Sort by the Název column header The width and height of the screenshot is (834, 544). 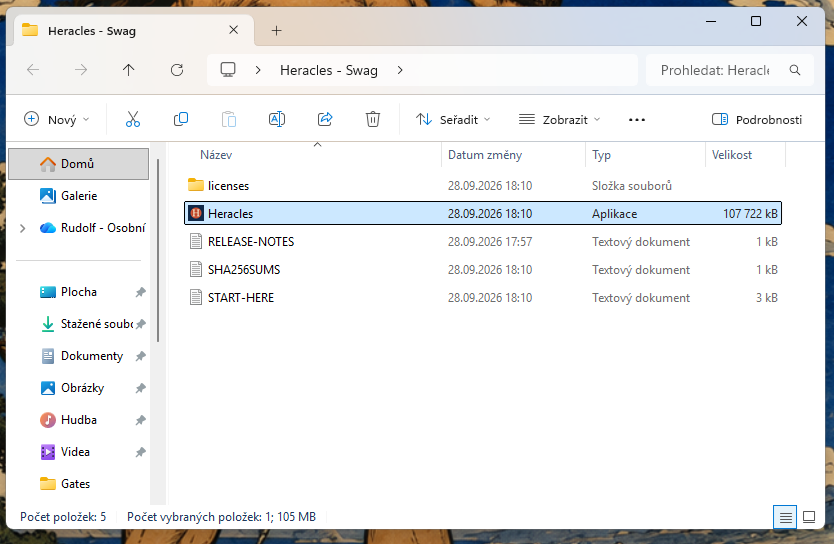click(313, 155)
